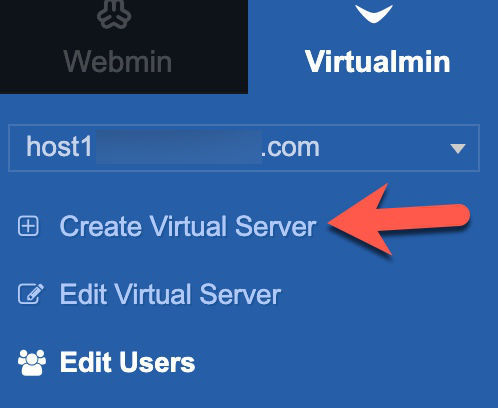Open the host1 domain dropdown

click(x=244, y=148)
